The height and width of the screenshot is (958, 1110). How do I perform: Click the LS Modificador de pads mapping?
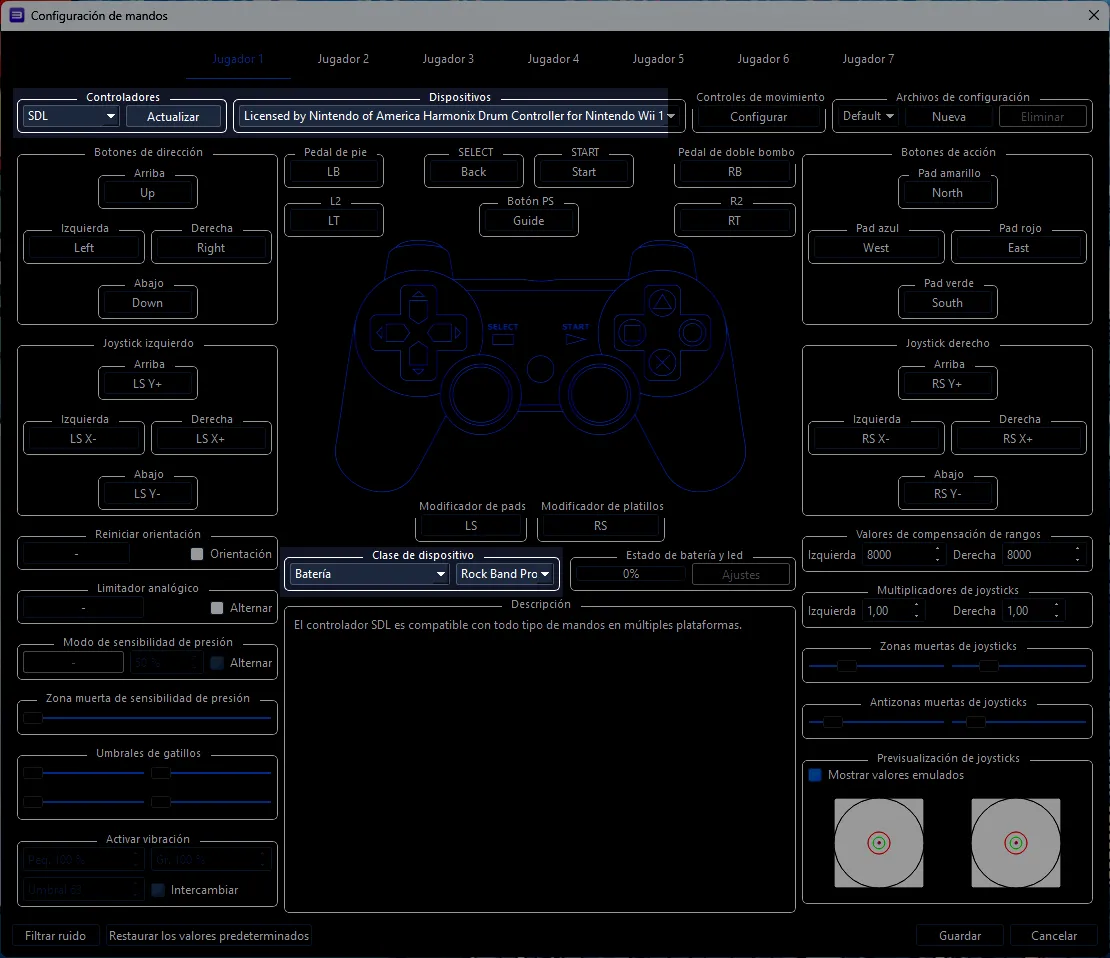tap(471, 525)
